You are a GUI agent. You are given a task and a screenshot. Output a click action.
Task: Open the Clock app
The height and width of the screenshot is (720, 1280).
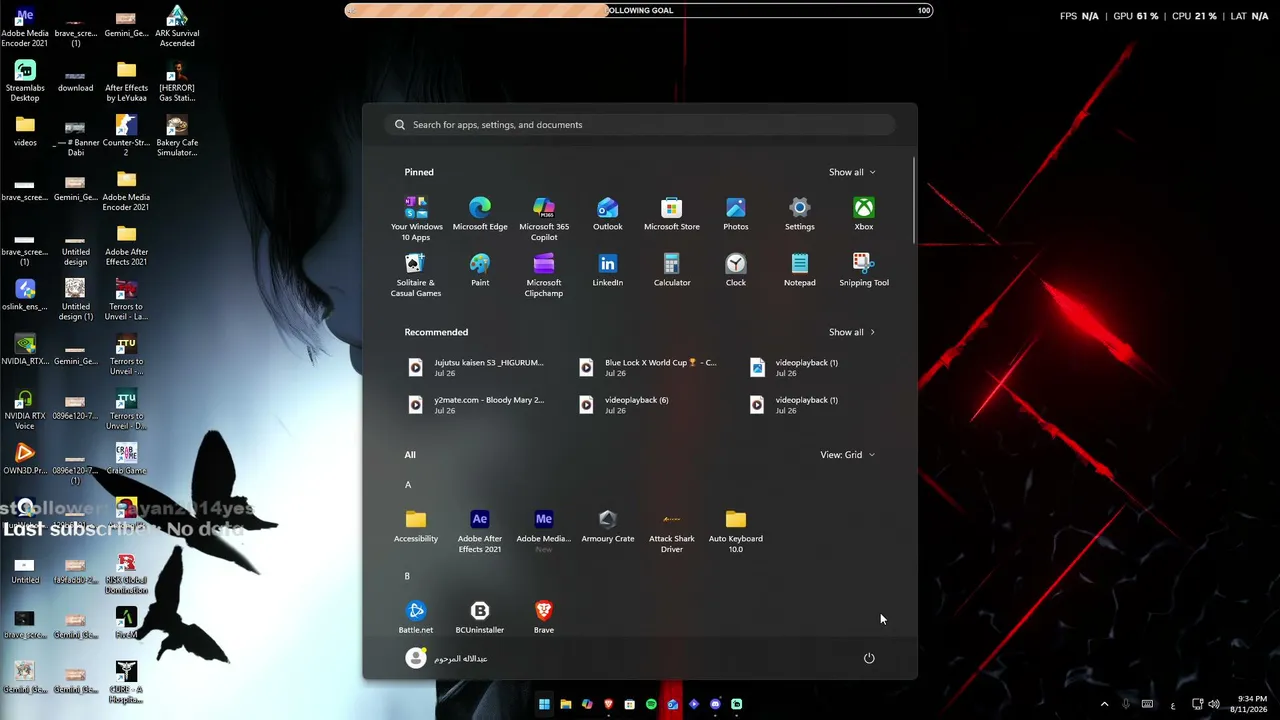point(736,270)
